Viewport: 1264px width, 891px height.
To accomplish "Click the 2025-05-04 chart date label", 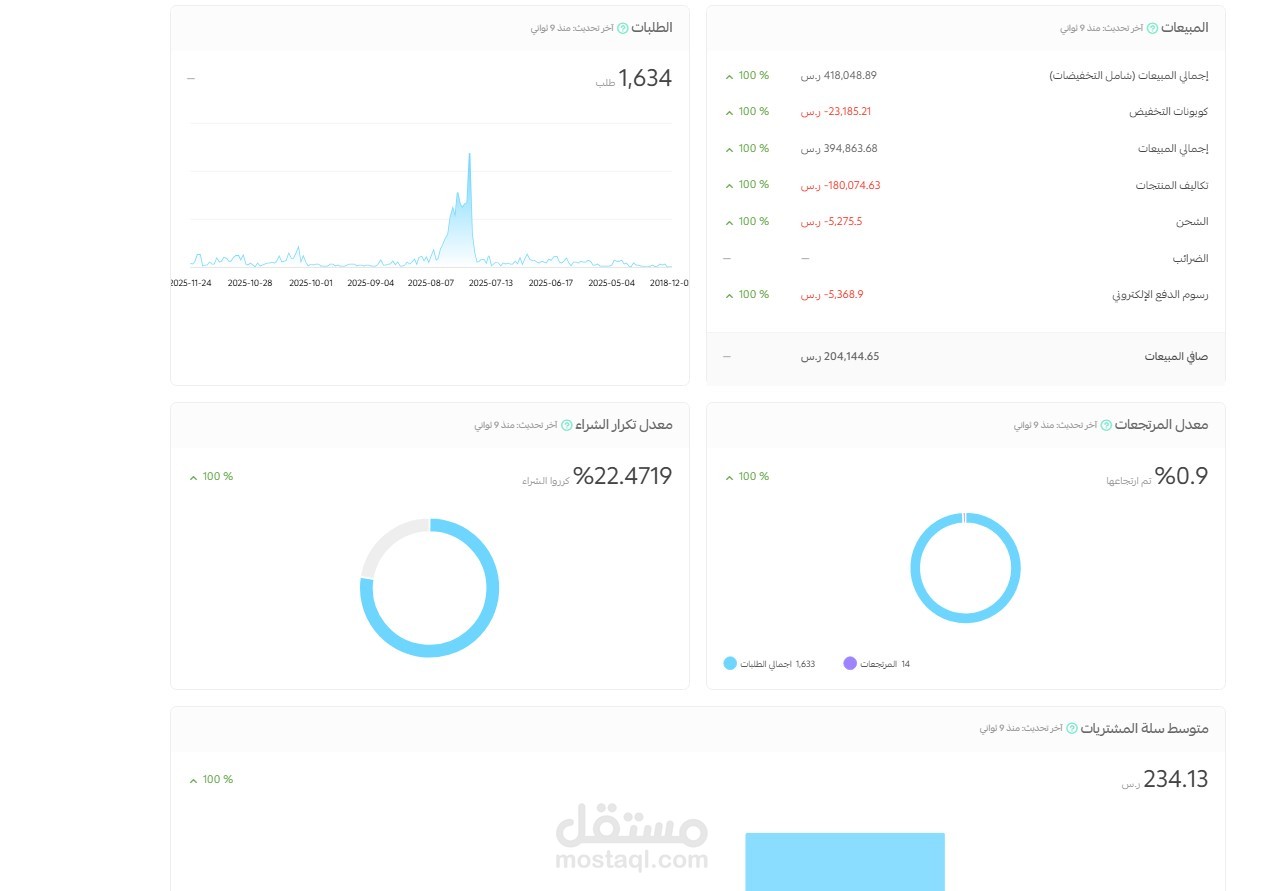I will point(612,283).
